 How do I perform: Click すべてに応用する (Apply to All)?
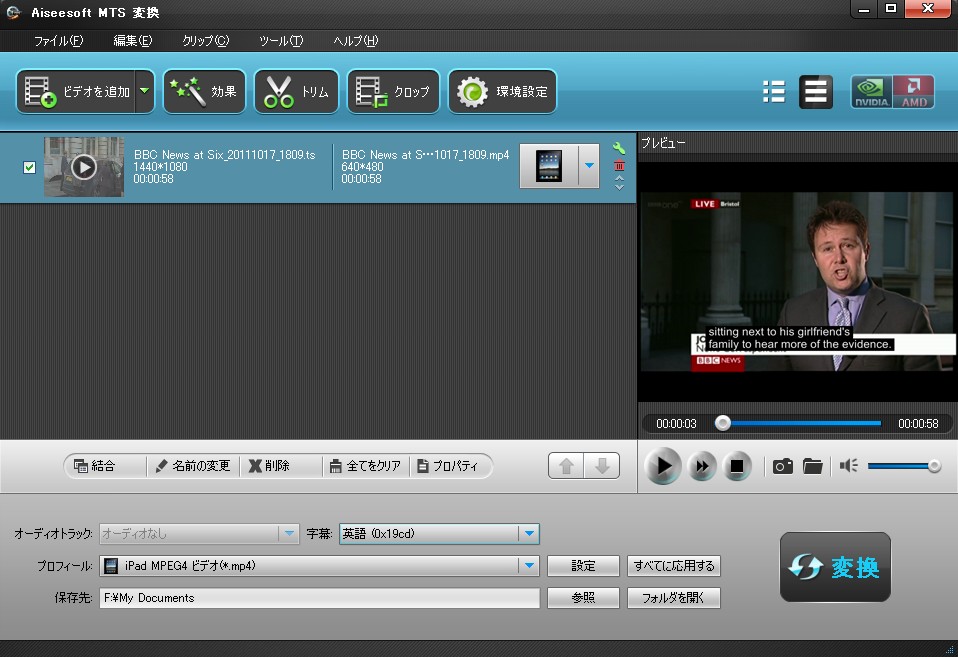[674, 566]
